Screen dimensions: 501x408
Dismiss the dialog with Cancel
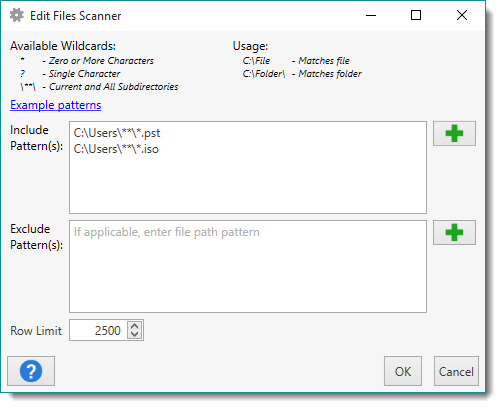tap(456, 371)
